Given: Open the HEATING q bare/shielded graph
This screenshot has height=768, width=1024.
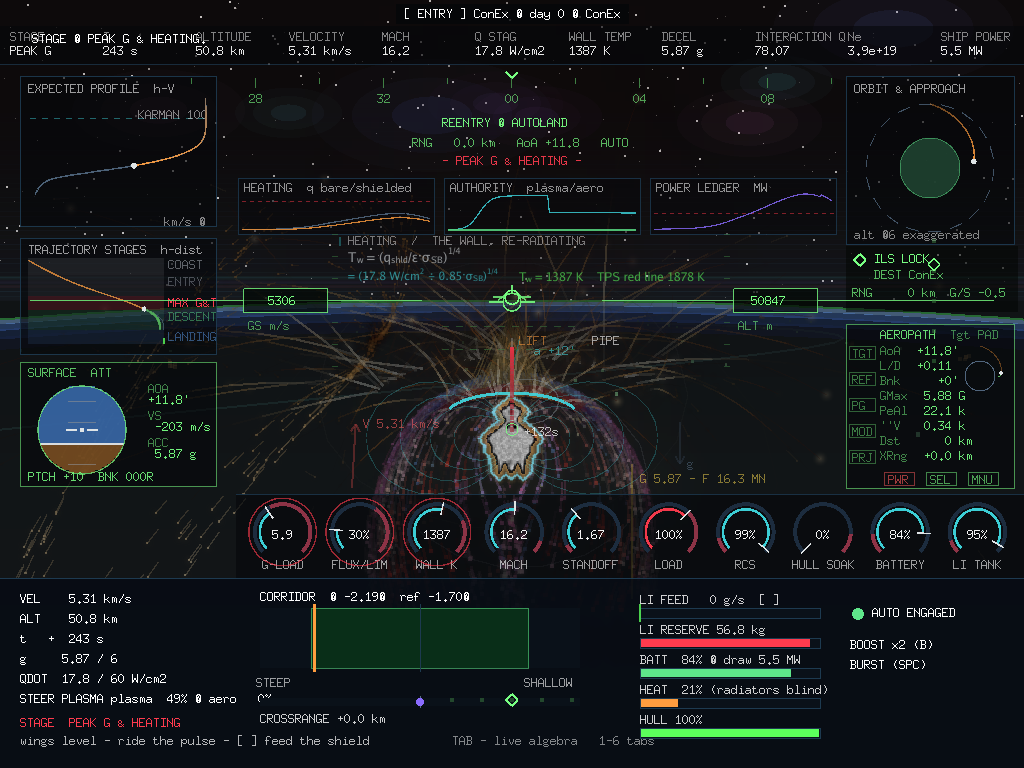Looking at the screenshot, I should click(x=336, y=206).
